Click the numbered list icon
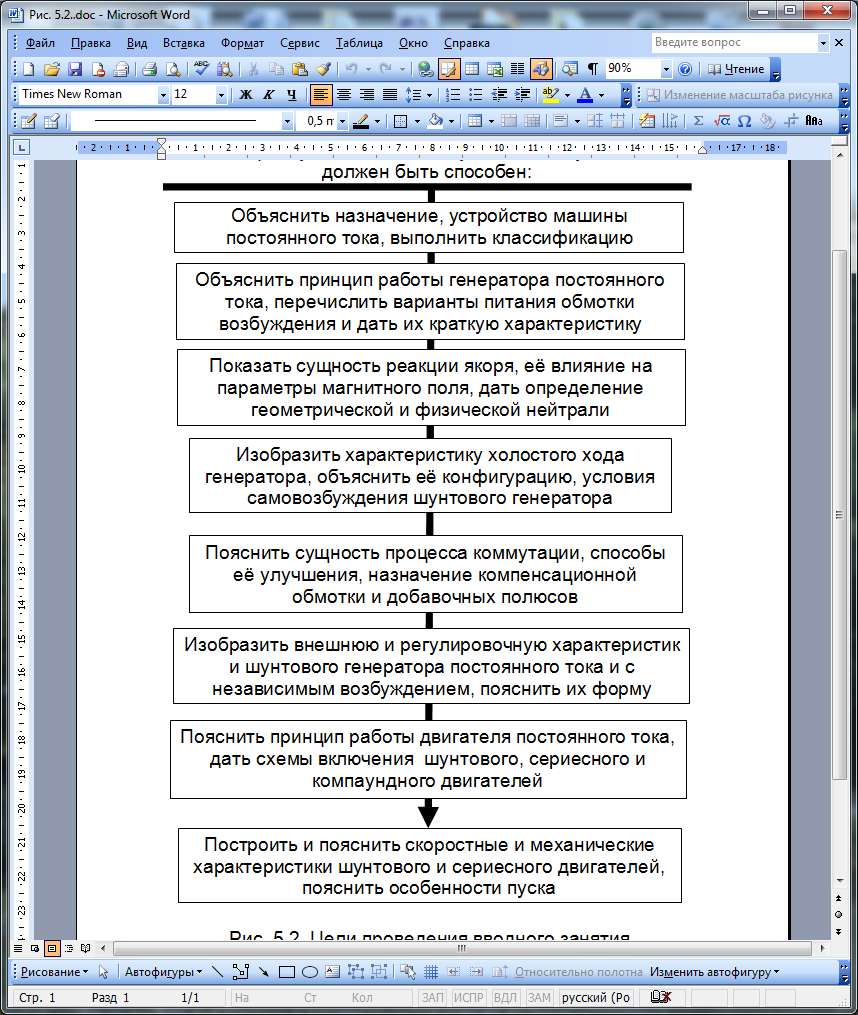858x1015 pixels. (x=453, y=95)
